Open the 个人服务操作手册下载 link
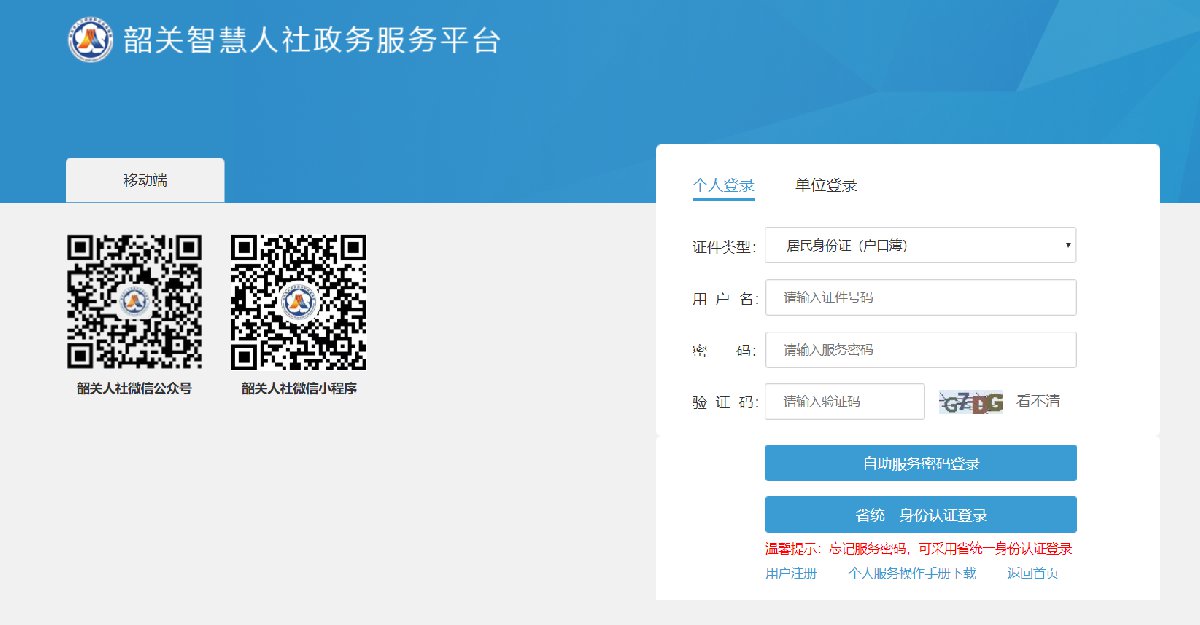Image resolution: width=1200 pixels, height=625 pixels. pyautogui.click(x=912, y=573)
